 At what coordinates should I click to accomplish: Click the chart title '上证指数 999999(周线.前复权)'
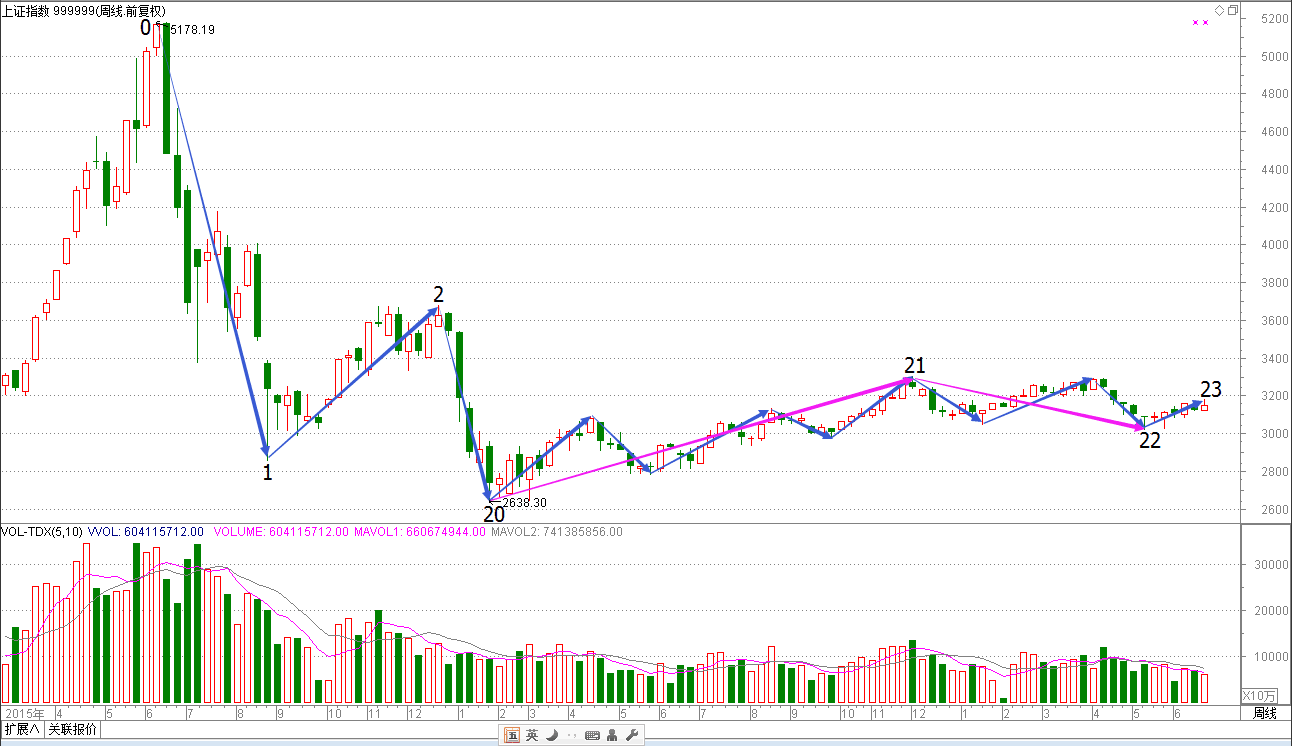(x=84, y=10)
